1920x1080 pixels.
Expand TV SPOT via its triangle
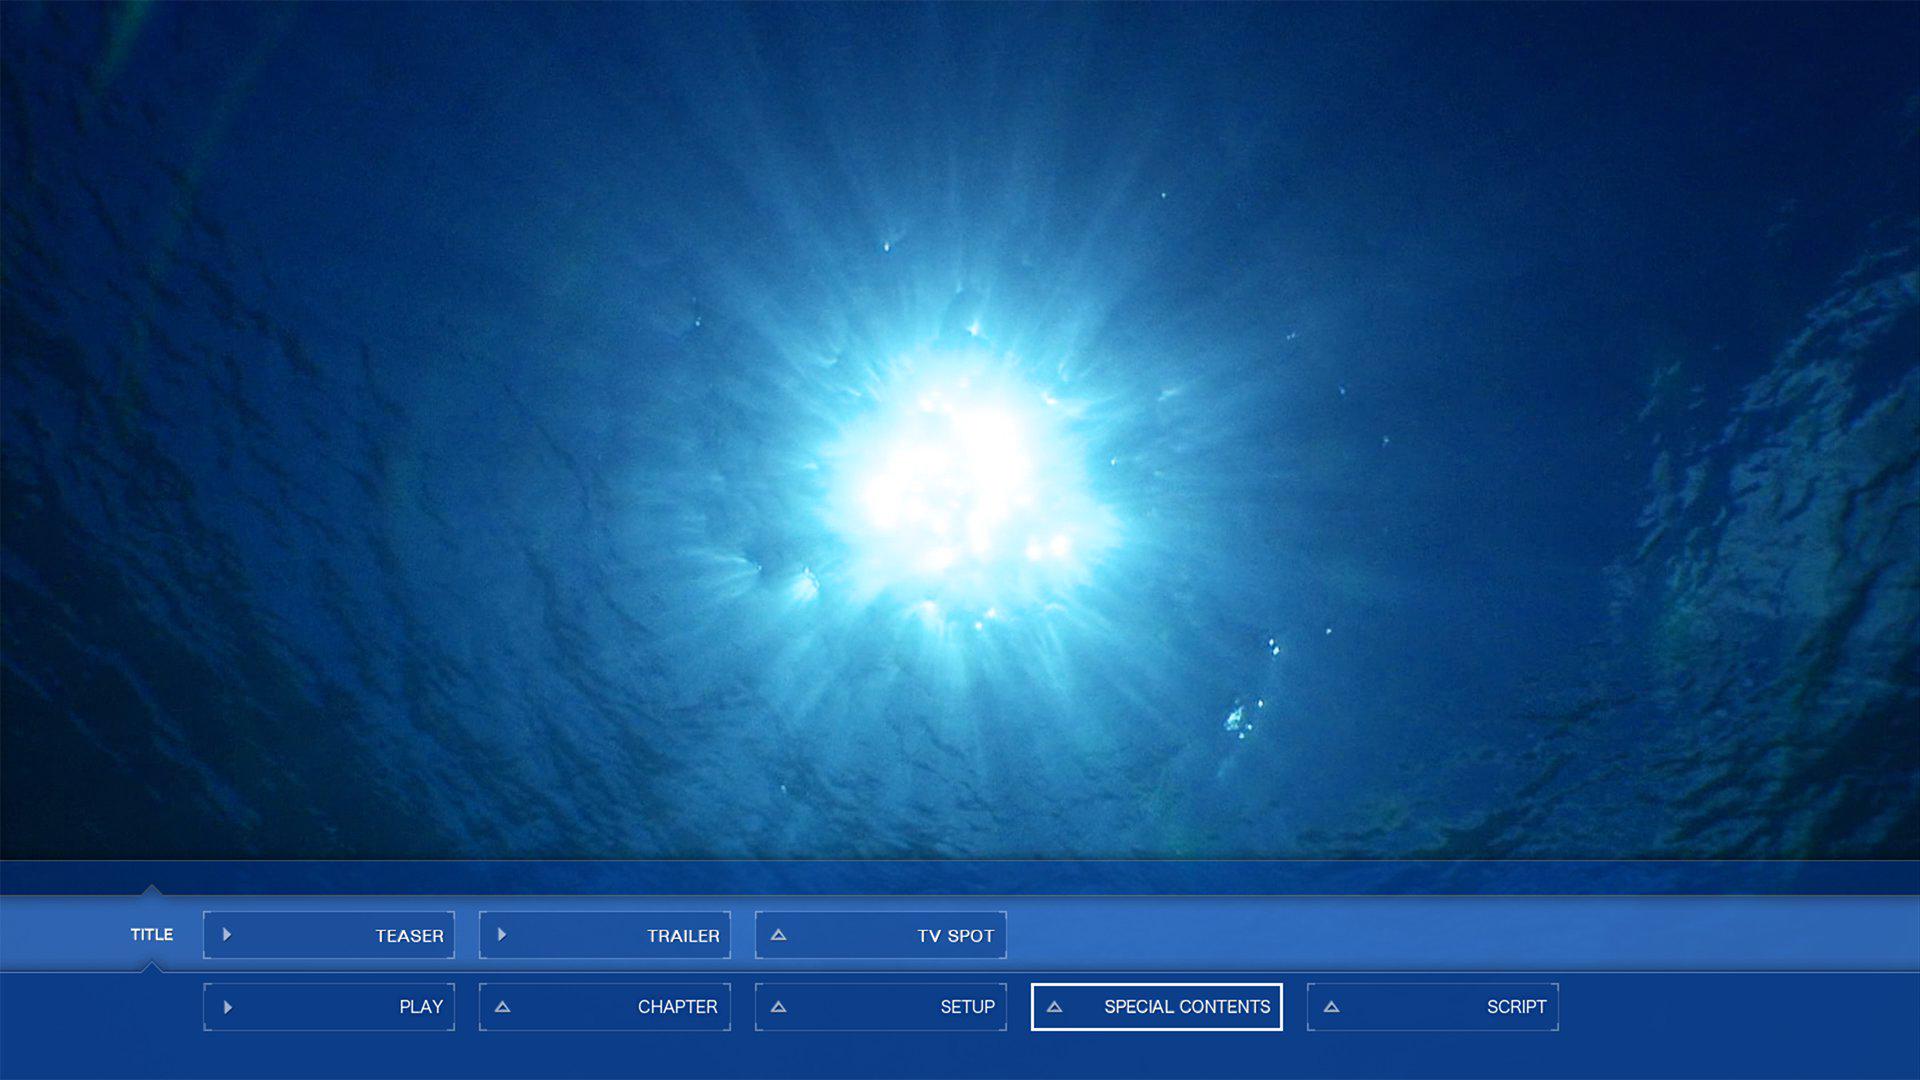click(778, 935)
